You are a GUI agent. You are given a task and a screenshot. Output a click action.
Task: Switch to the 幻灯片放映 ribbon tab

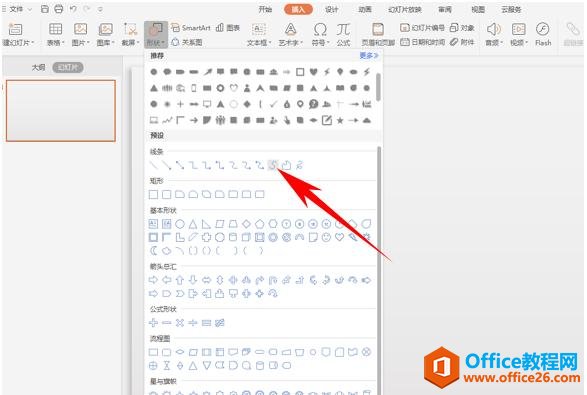pyautogui.click(x=405, y=9)
